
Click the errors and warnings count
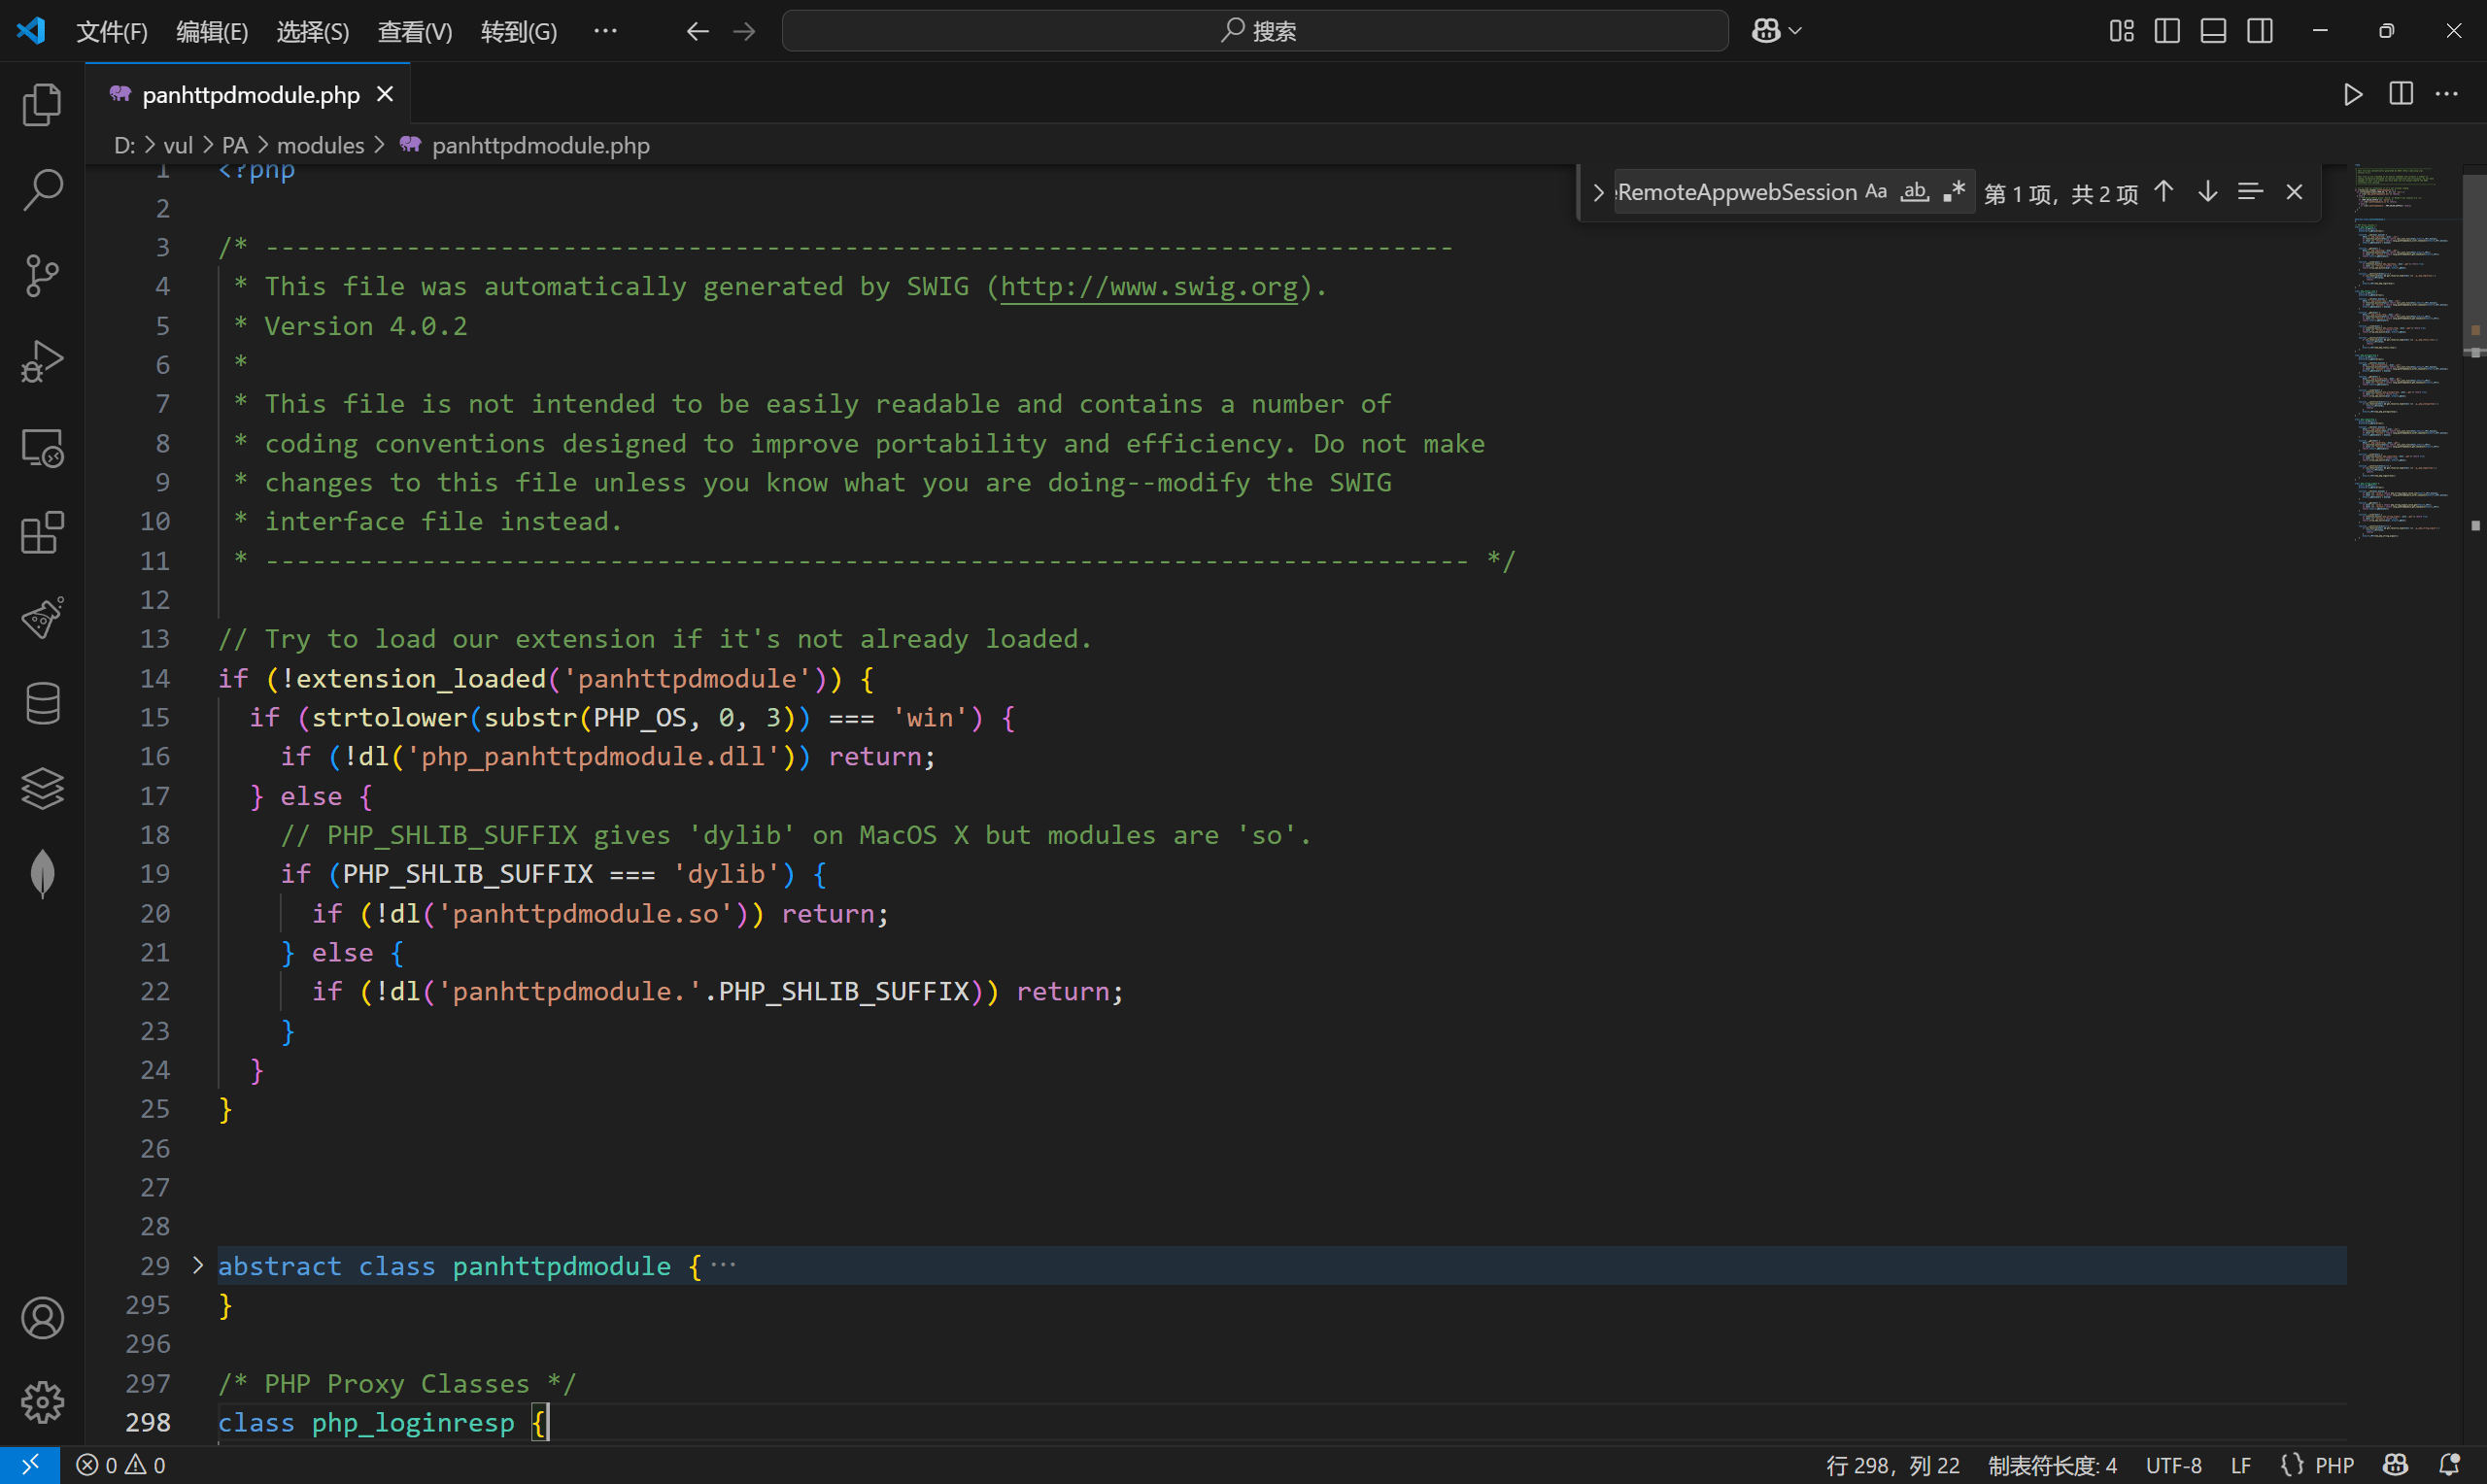[x=121, y=1465]
